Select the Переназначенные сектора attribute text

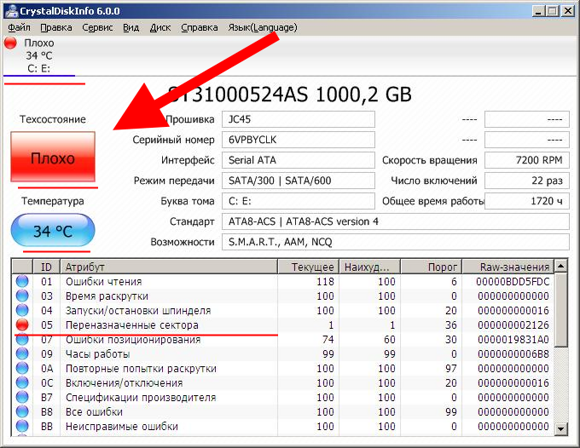132,325
